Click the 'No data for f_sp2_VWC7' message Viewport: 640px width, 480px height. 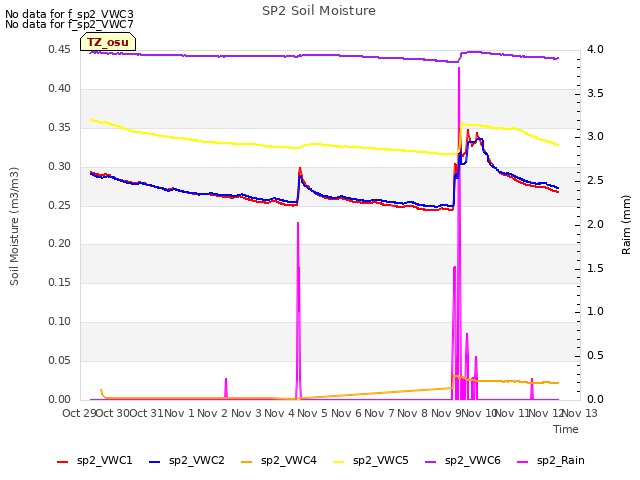tap(69, 24)
